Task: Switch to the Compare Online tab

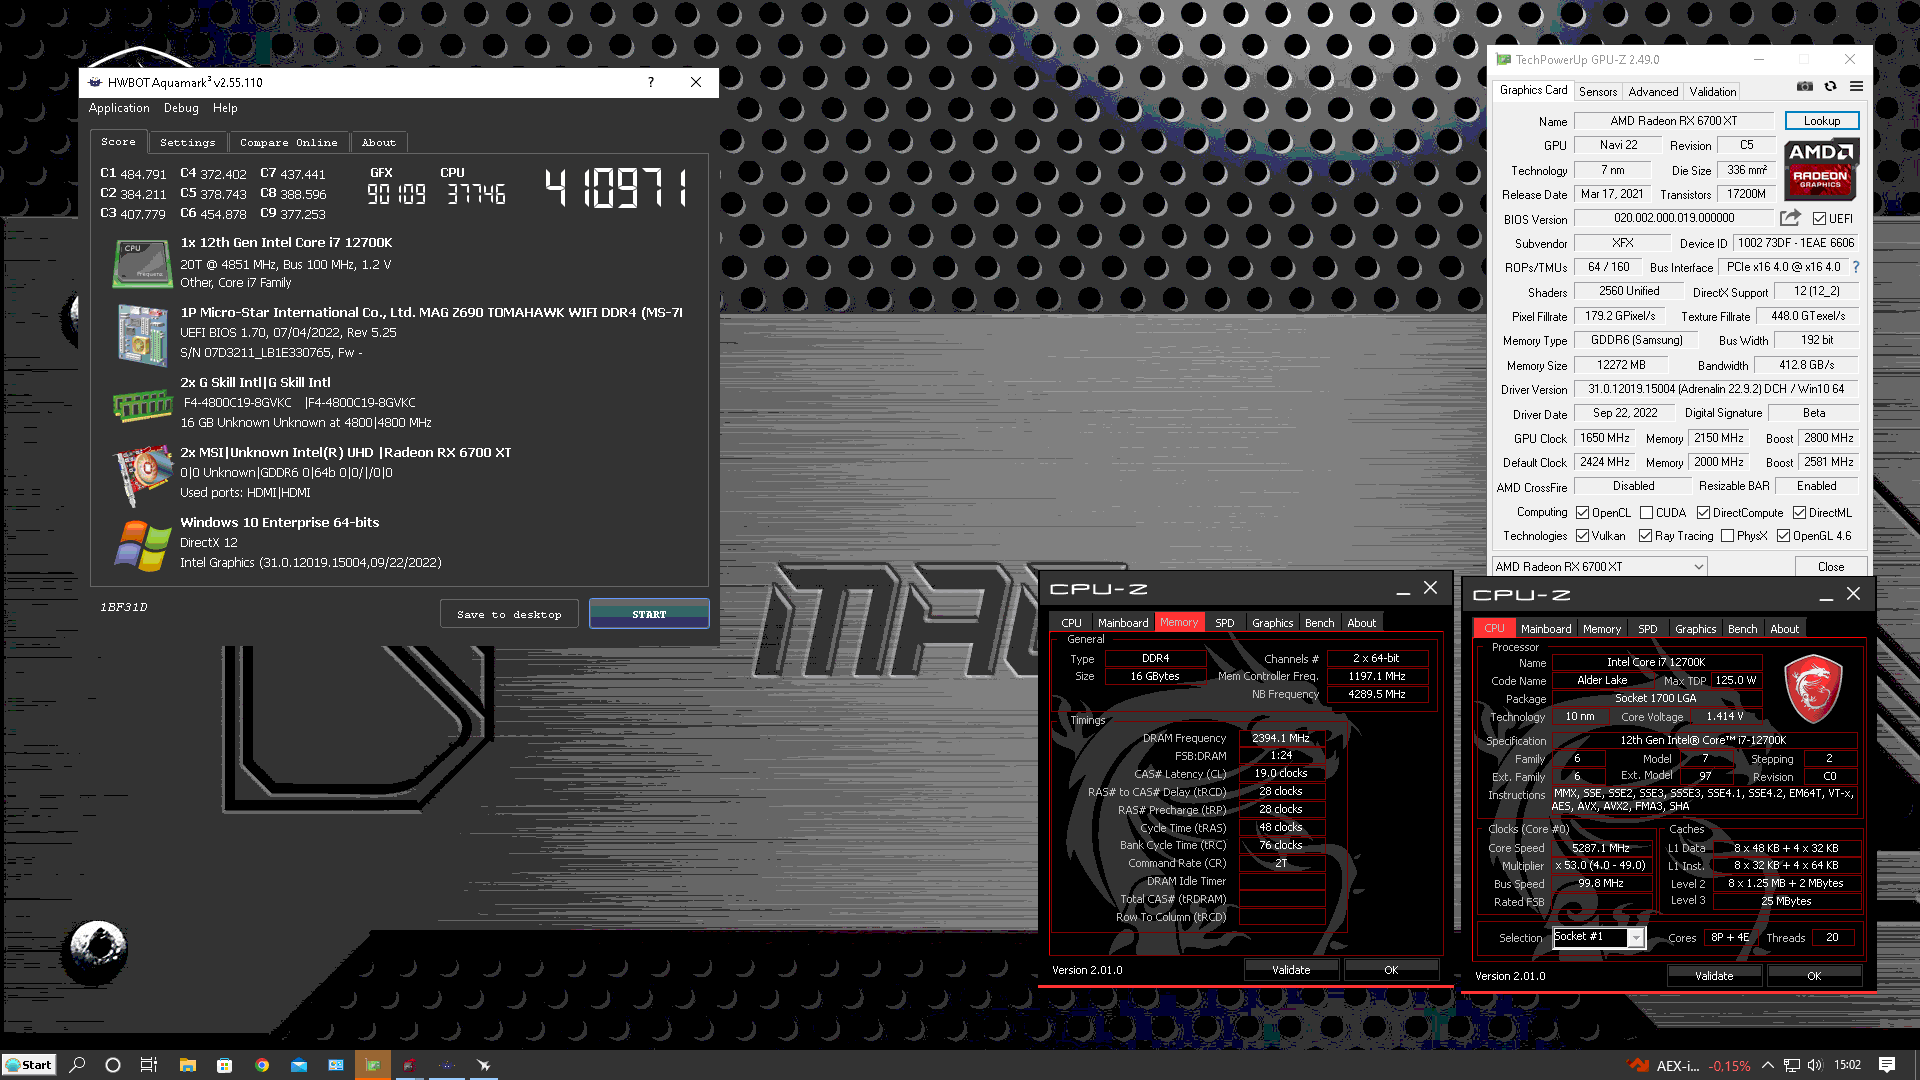Action: 288,143
